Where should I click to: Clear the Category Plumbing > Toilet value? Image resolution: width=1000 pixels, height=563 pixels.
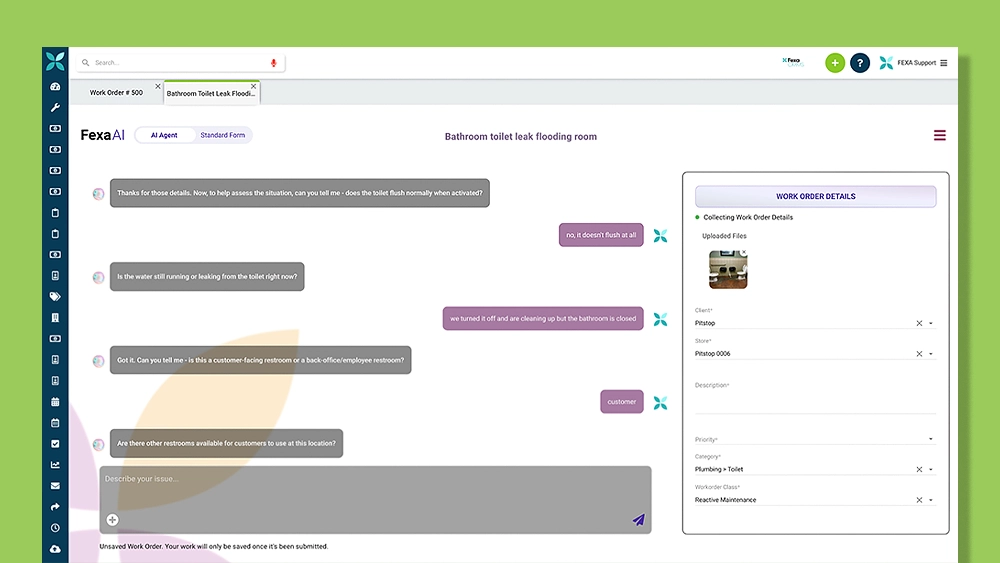[919, 469]
